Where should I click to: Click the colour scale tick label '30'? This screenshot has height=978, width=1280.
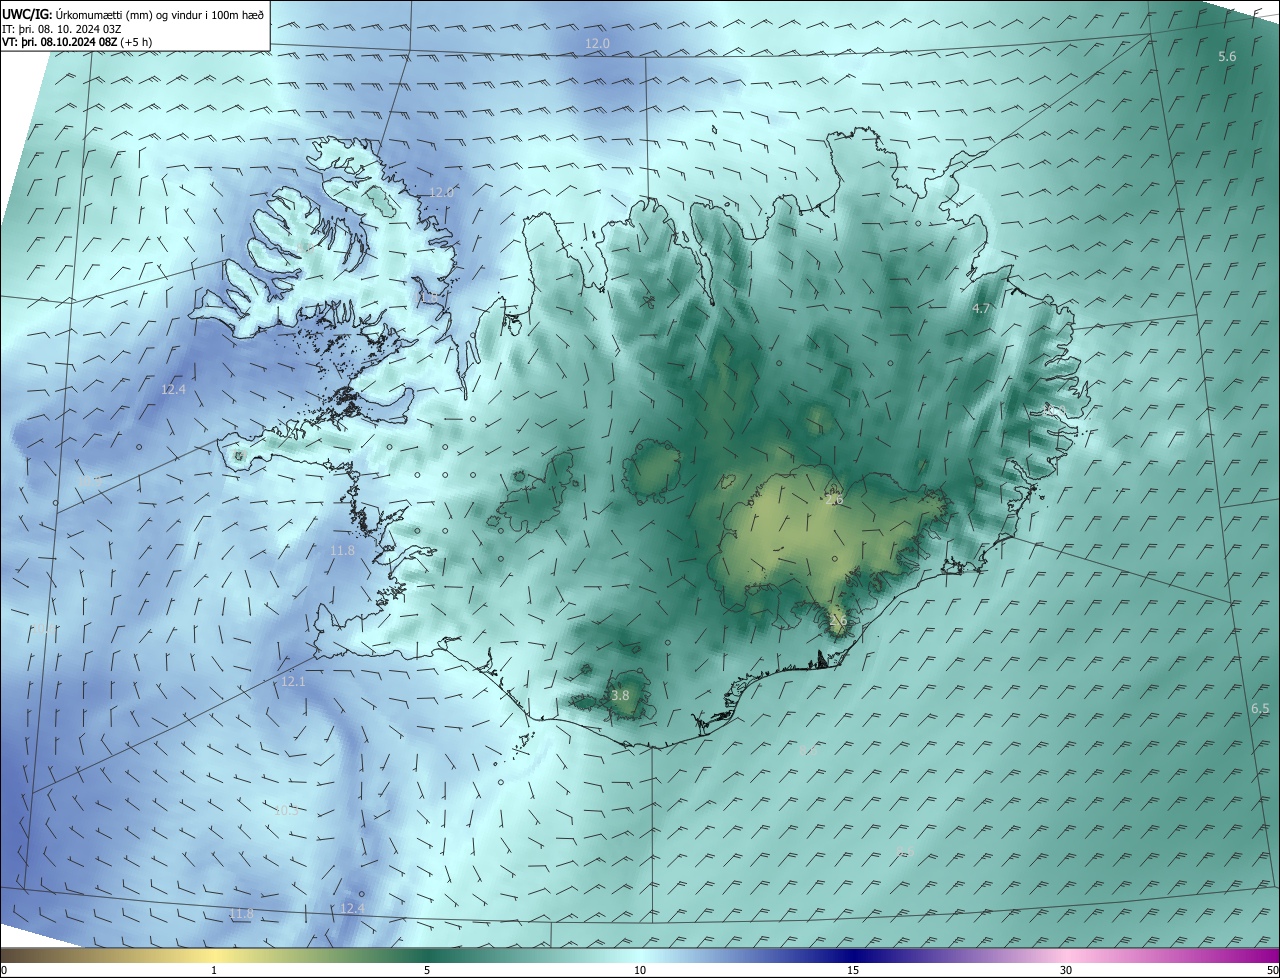(1066, 971)
